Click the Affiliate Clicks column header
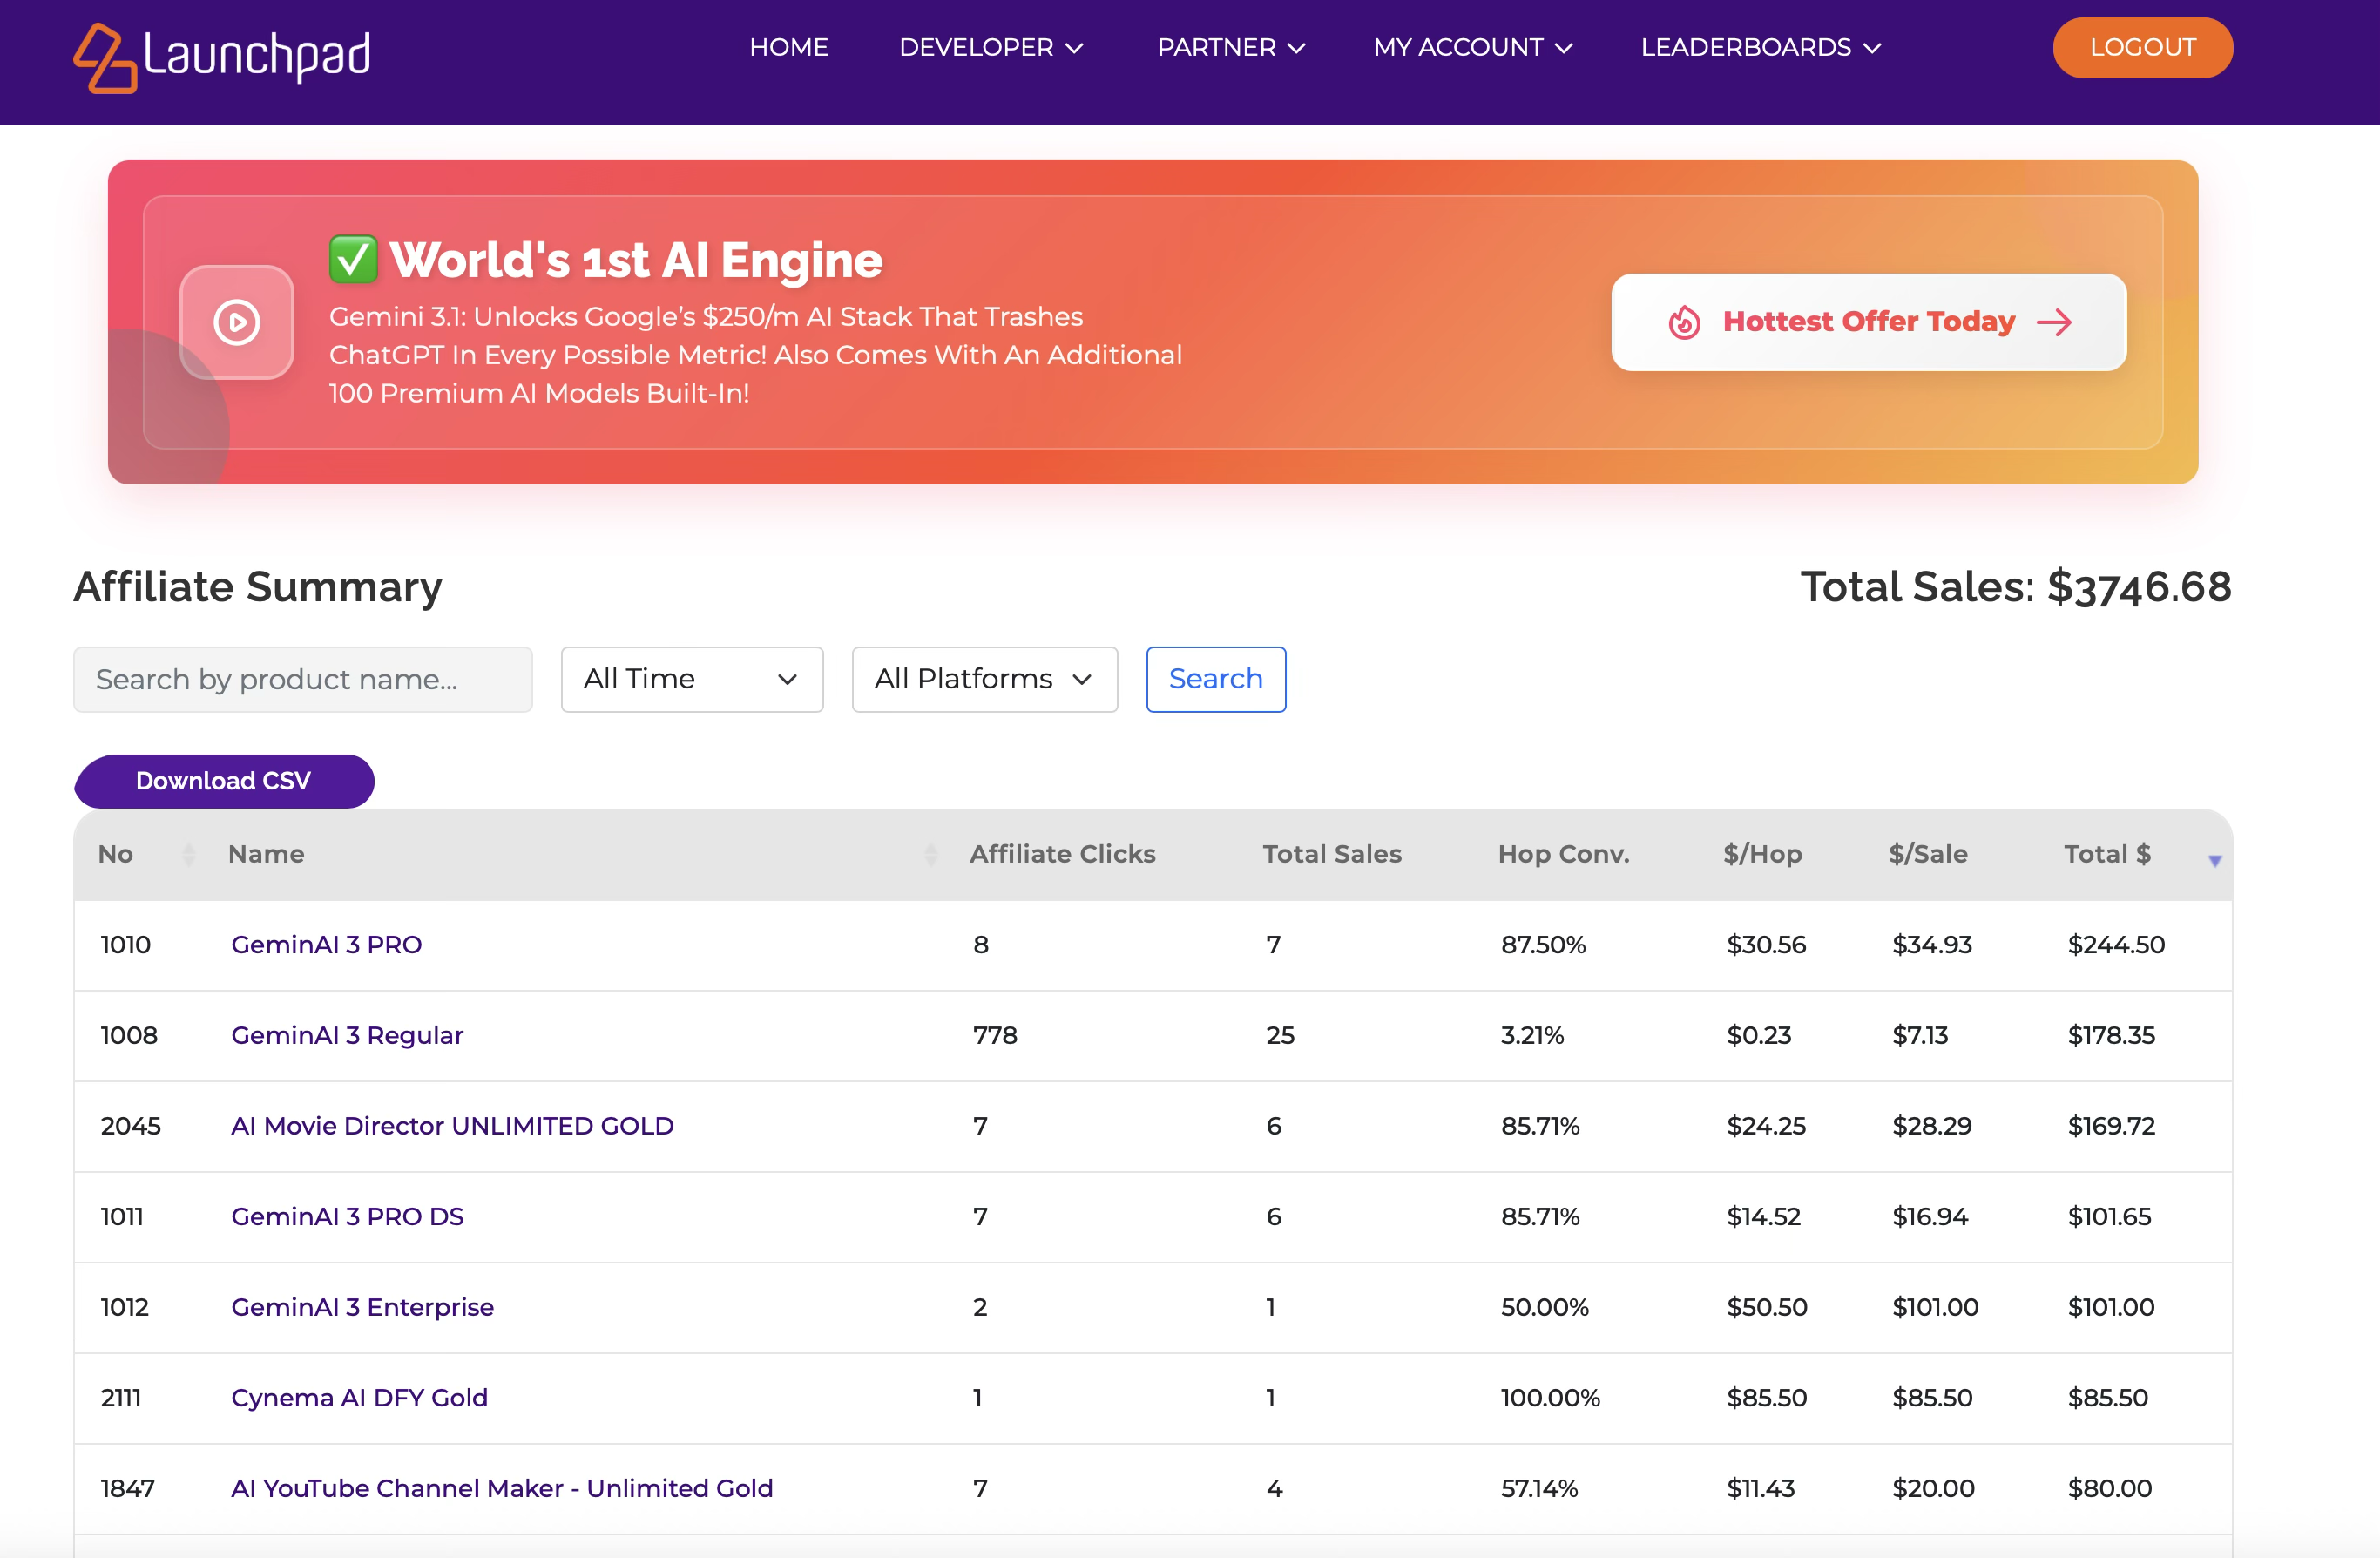 1062,854
